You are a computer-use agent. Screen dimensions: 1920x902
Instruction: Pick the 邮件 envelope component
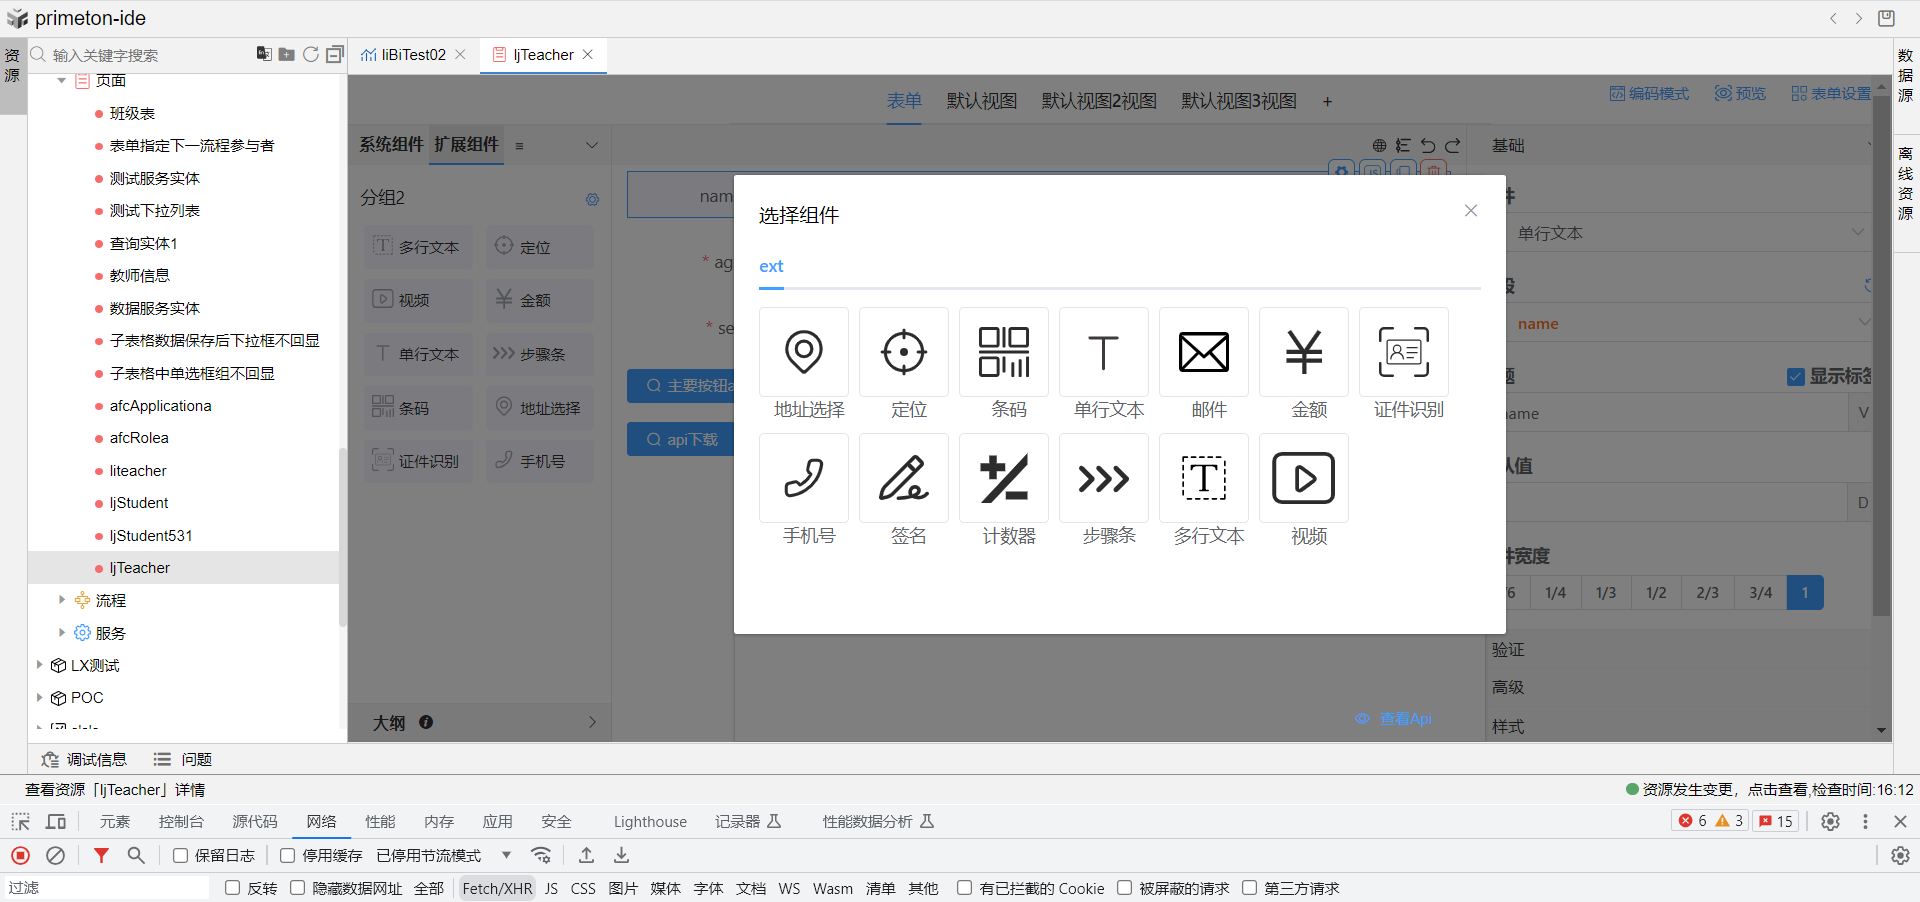(x=1204, y=352)
